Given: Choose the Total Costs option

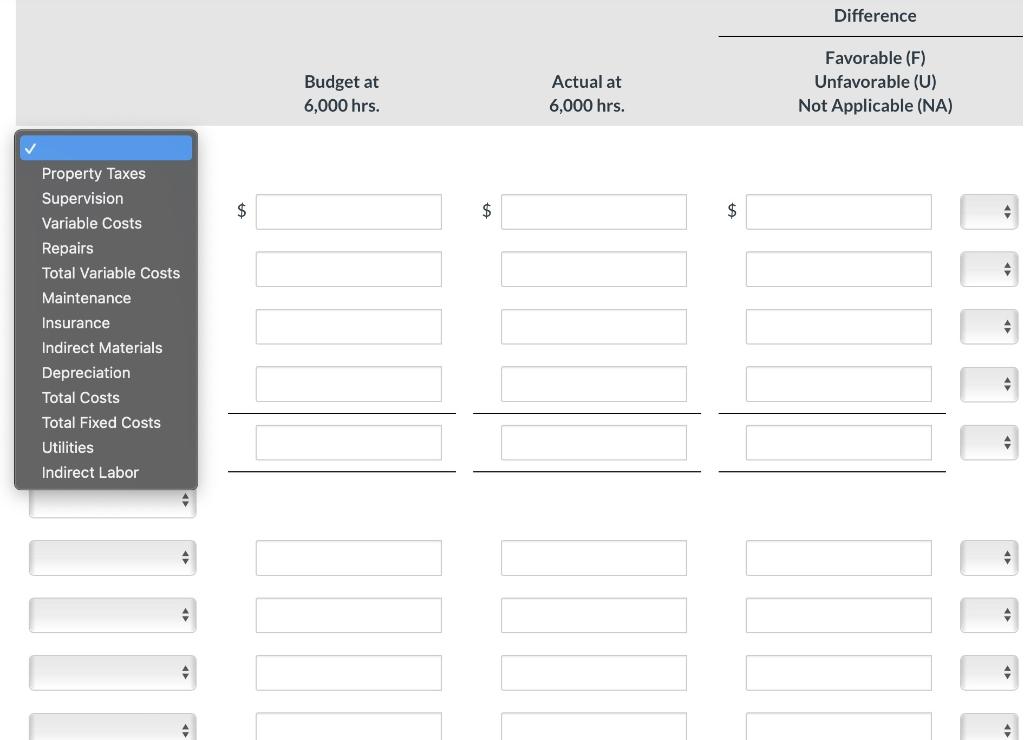Looking at the screenshot, I should (106, 397).
